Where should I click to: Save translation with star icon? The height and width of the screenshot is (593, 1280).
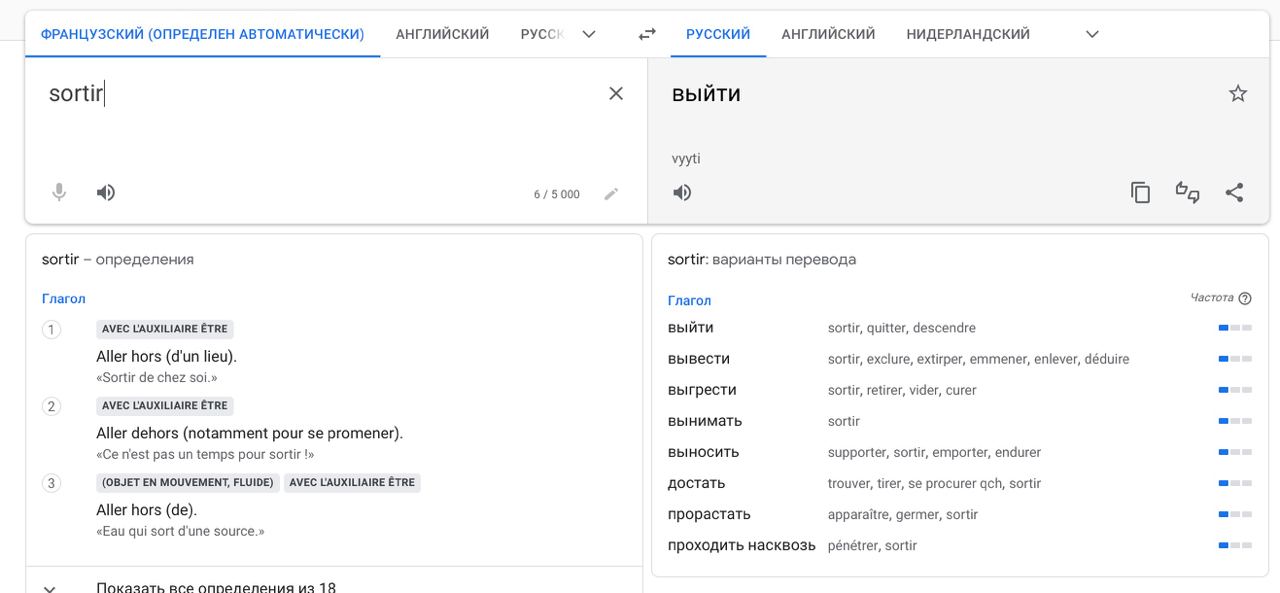(1238, 94)
